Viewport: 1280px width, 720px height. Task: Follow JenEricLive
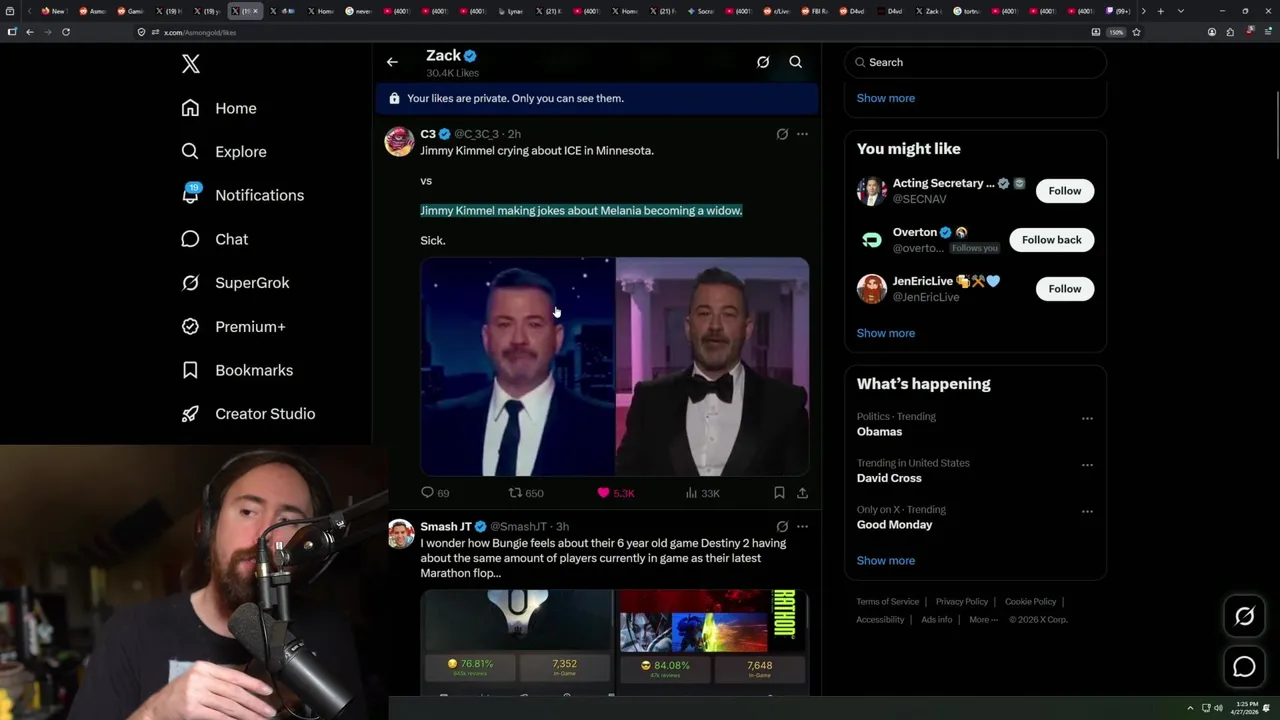point(1065,289)
